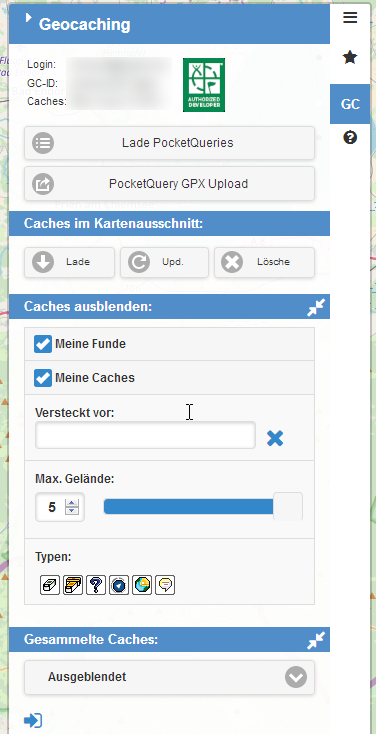Toggle the Mystery question-mark cache type
The width and height of the screenshot is (376, 734).
click(x=96, y=585)
